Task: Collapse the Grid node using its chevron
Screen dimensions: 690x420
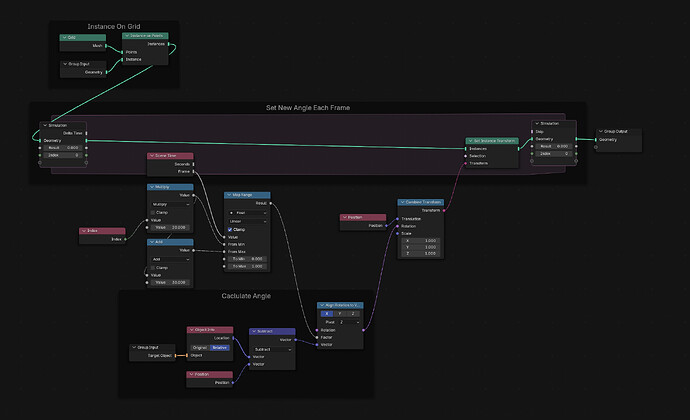Action: (64, 37)
